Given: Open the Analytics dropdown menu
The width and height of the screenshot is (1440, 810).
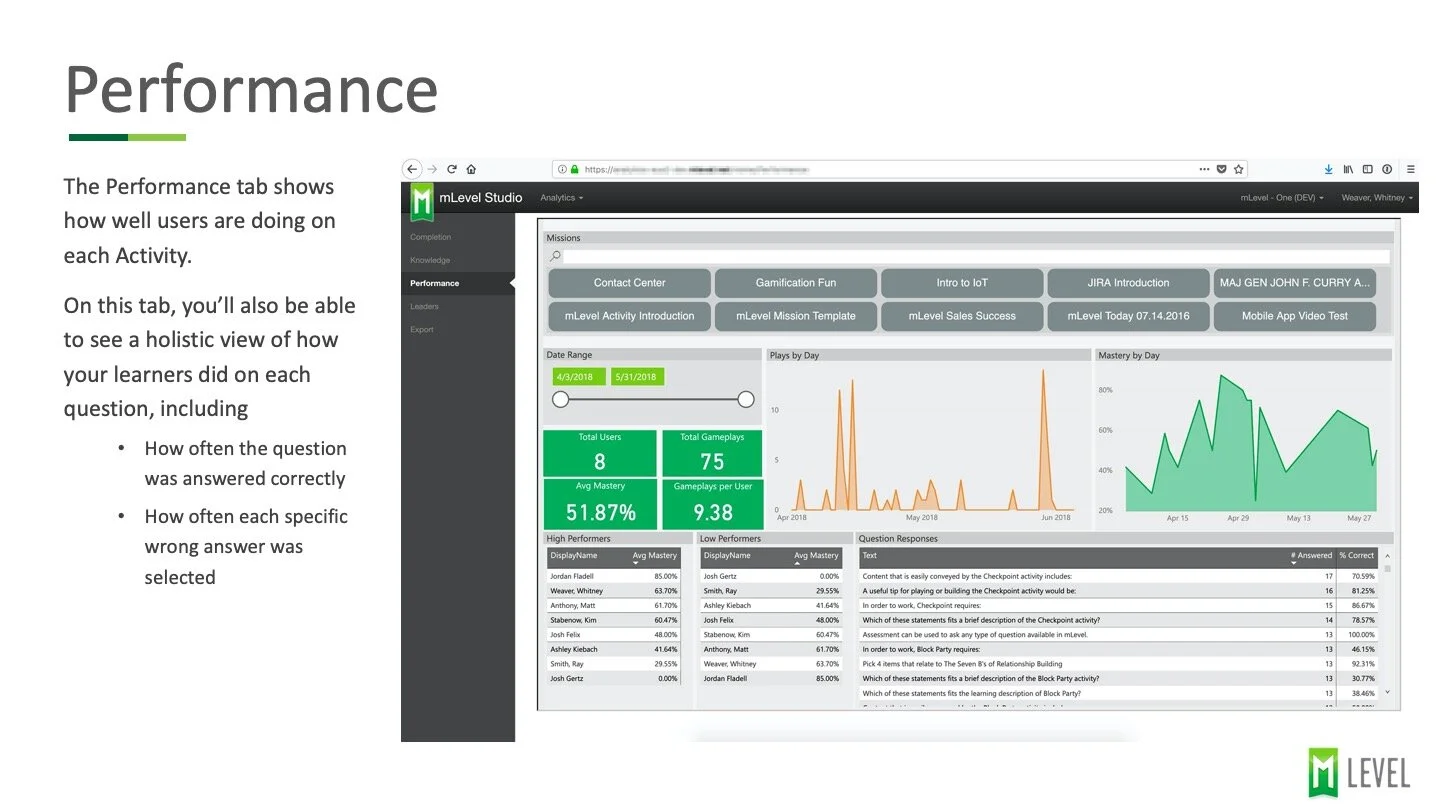Looking at the screenshot, I should click(561, 198).
